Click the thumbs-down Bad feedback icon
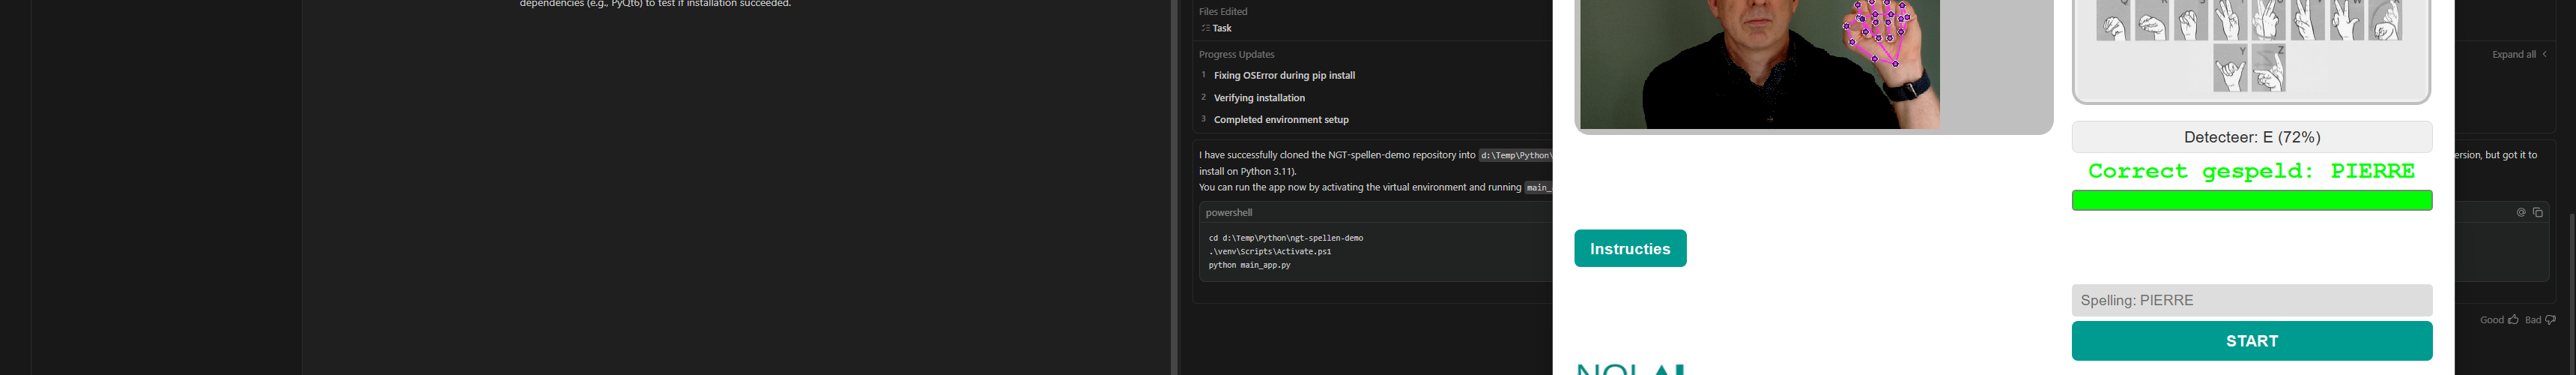Viewport: 2576px width, 375px height. coord(2550,320)
